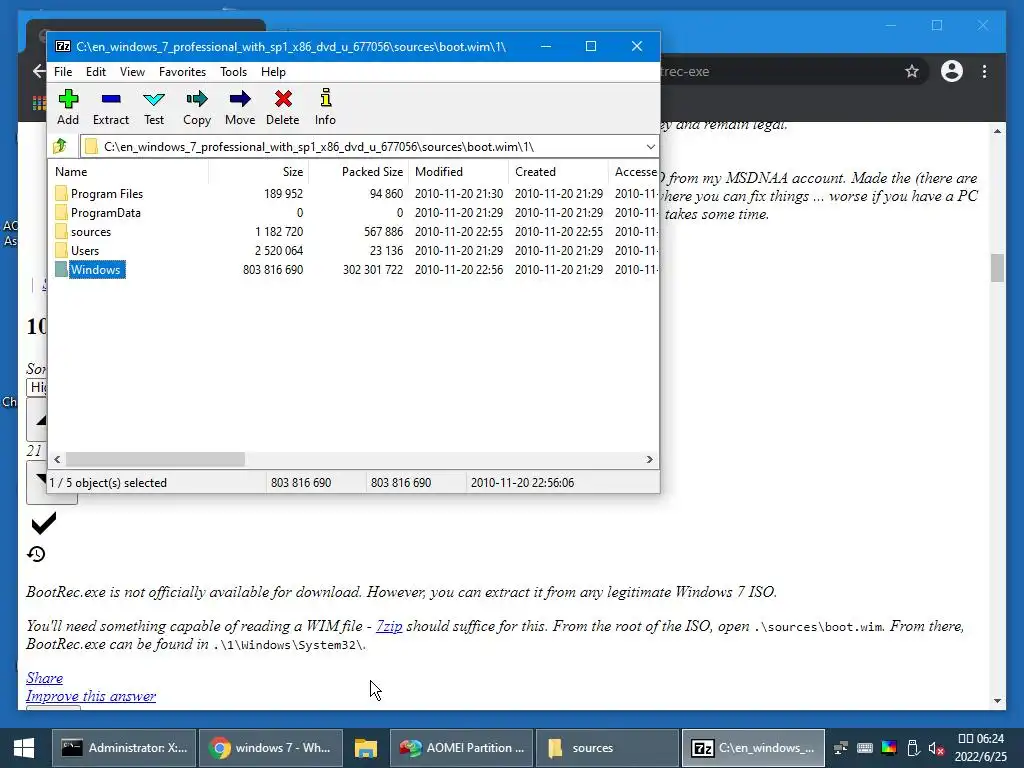Click the webpage scroll-down arrow

997,701
